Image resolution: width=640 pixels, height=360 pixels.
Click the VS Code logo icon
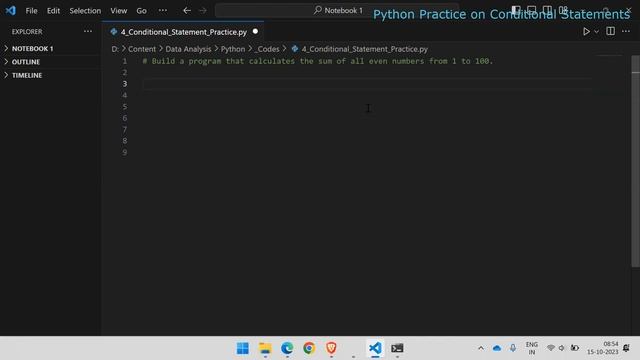pyautogui.click(x=11, y=10)
